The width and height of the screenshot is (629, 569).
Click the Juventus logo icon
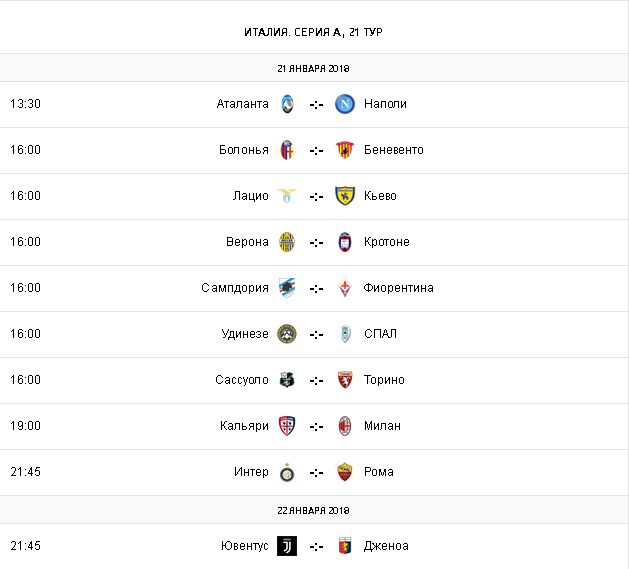click(x=287, y=546)
